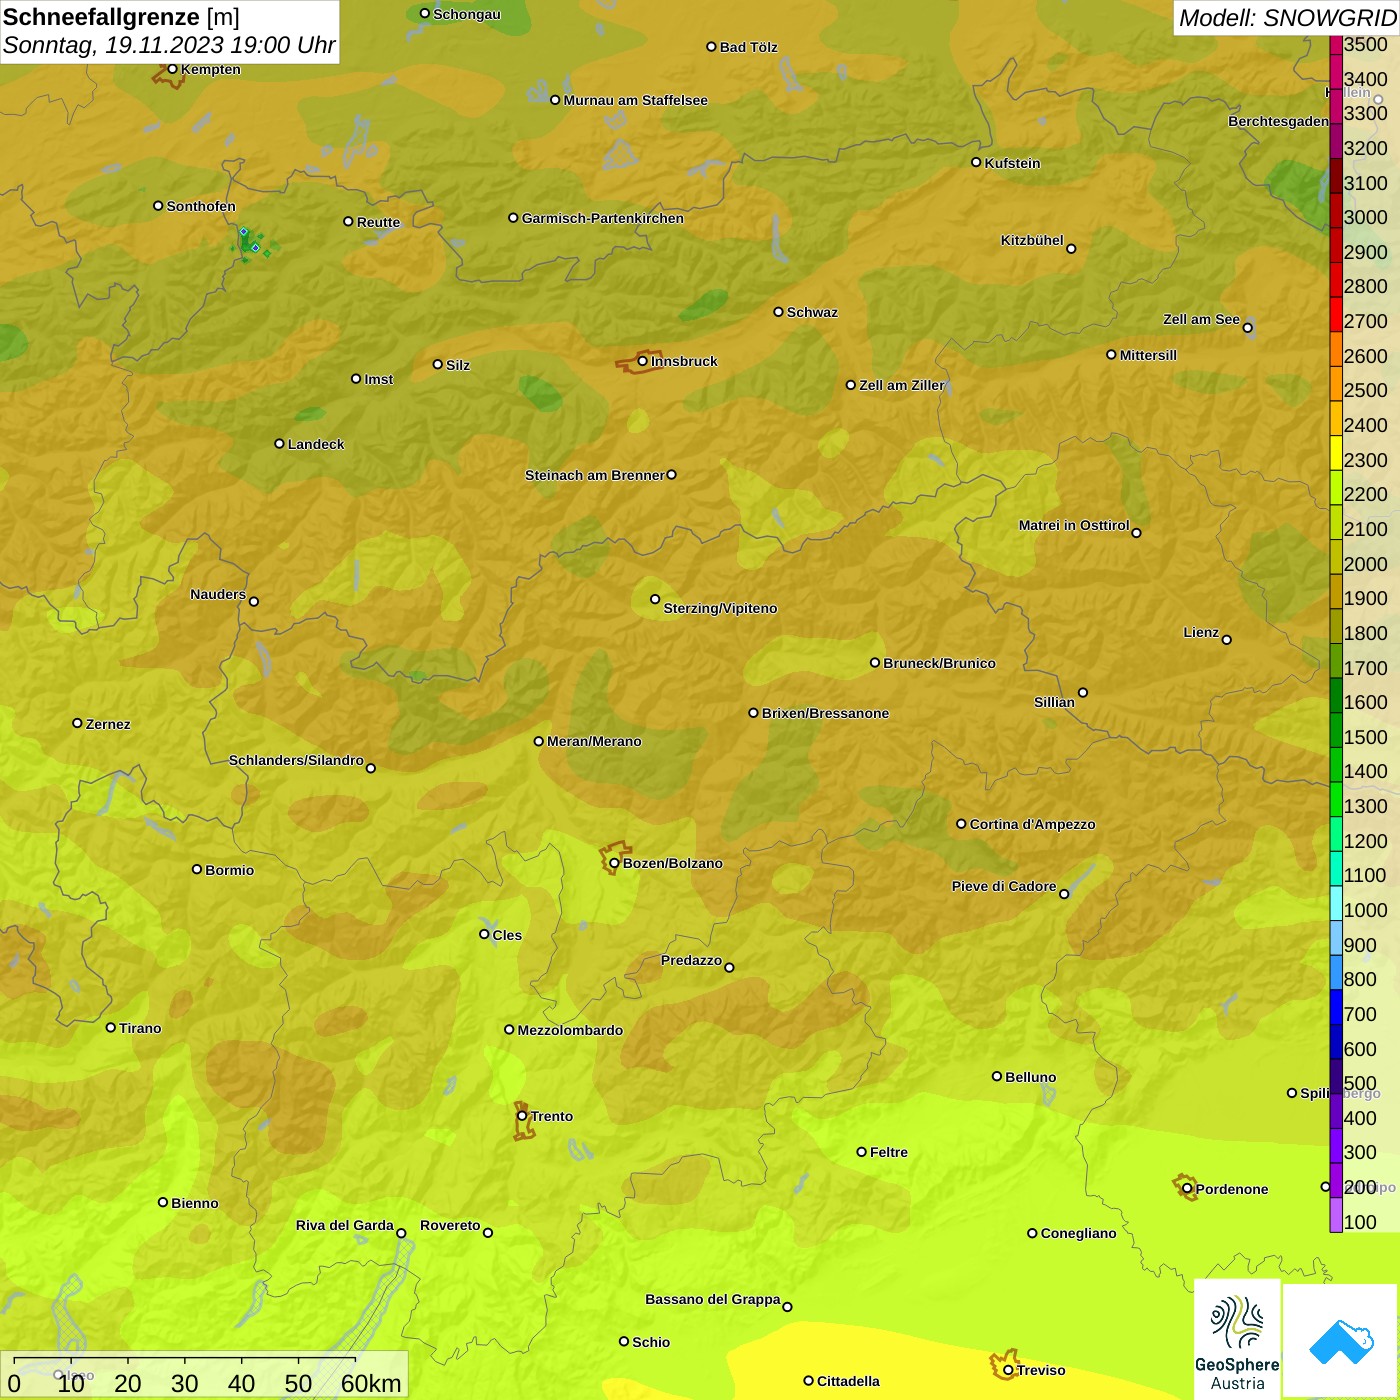
Task: Click the Nauders location dot
Action: (x=254, y=602)
